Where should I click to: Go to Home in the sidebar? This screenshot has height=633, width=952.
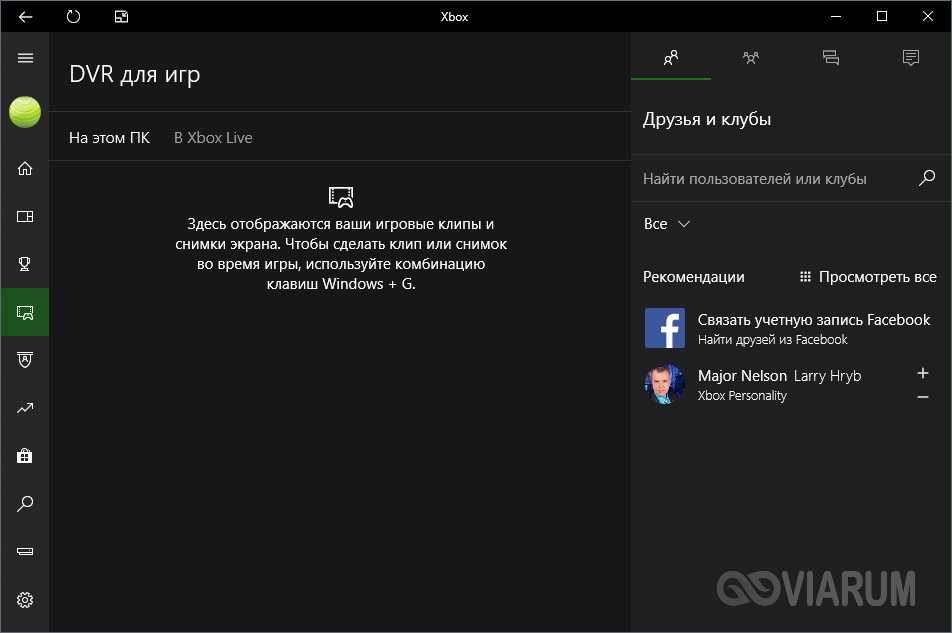pyautogui.click(x=25, y=168)
